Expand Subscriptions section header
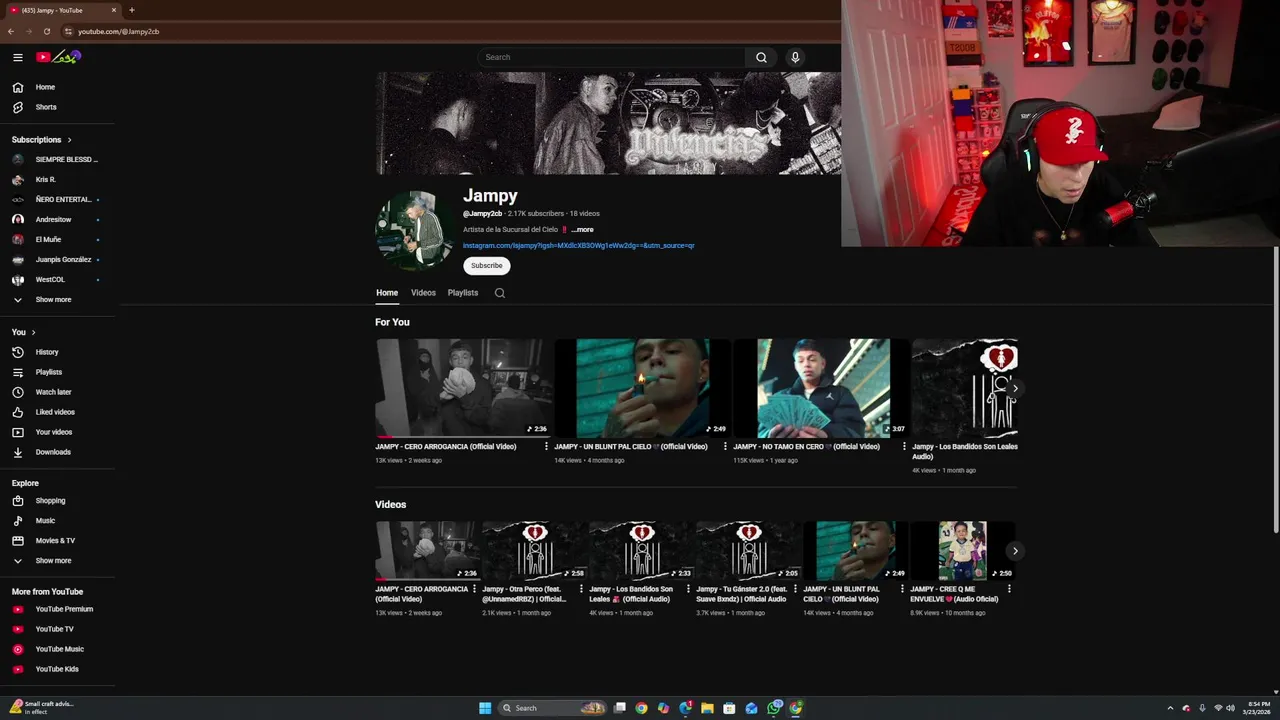Viewport: 1280px width, 720px height. click(42, 140)
